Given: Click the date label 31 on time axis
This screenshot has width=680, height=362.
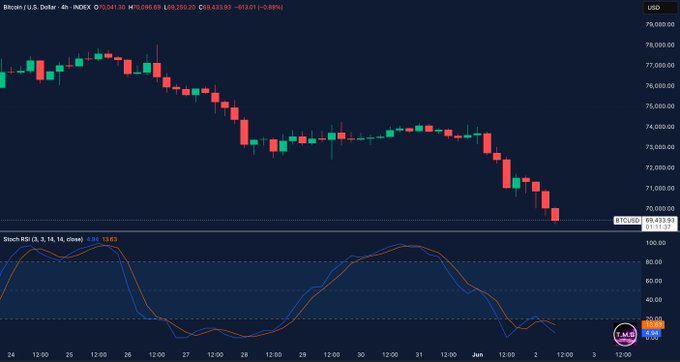Looking at the screenshot, I should (x=419, y=355).
